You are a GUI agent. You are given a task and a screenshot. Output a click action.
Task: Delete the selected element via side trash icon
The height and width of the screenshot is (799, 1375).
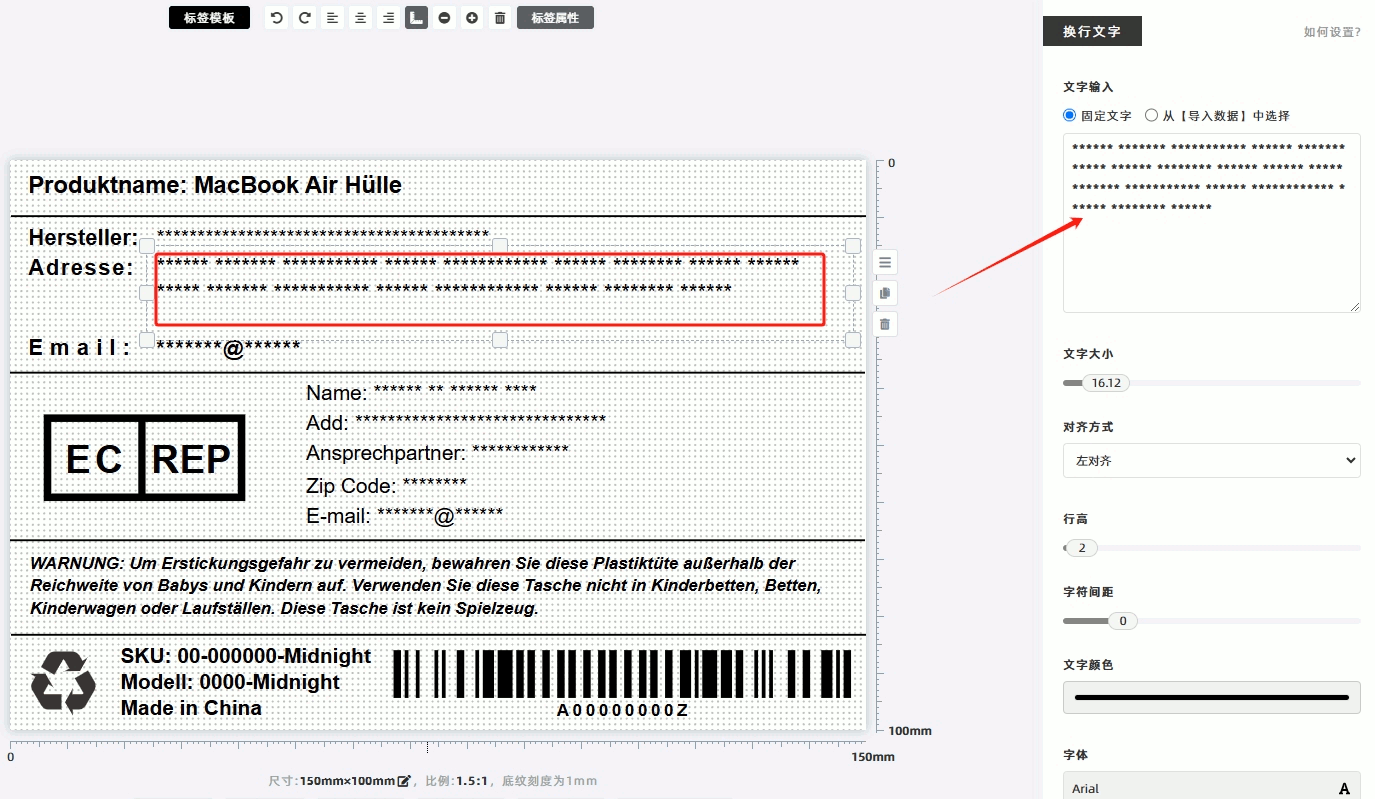point(885,324)
